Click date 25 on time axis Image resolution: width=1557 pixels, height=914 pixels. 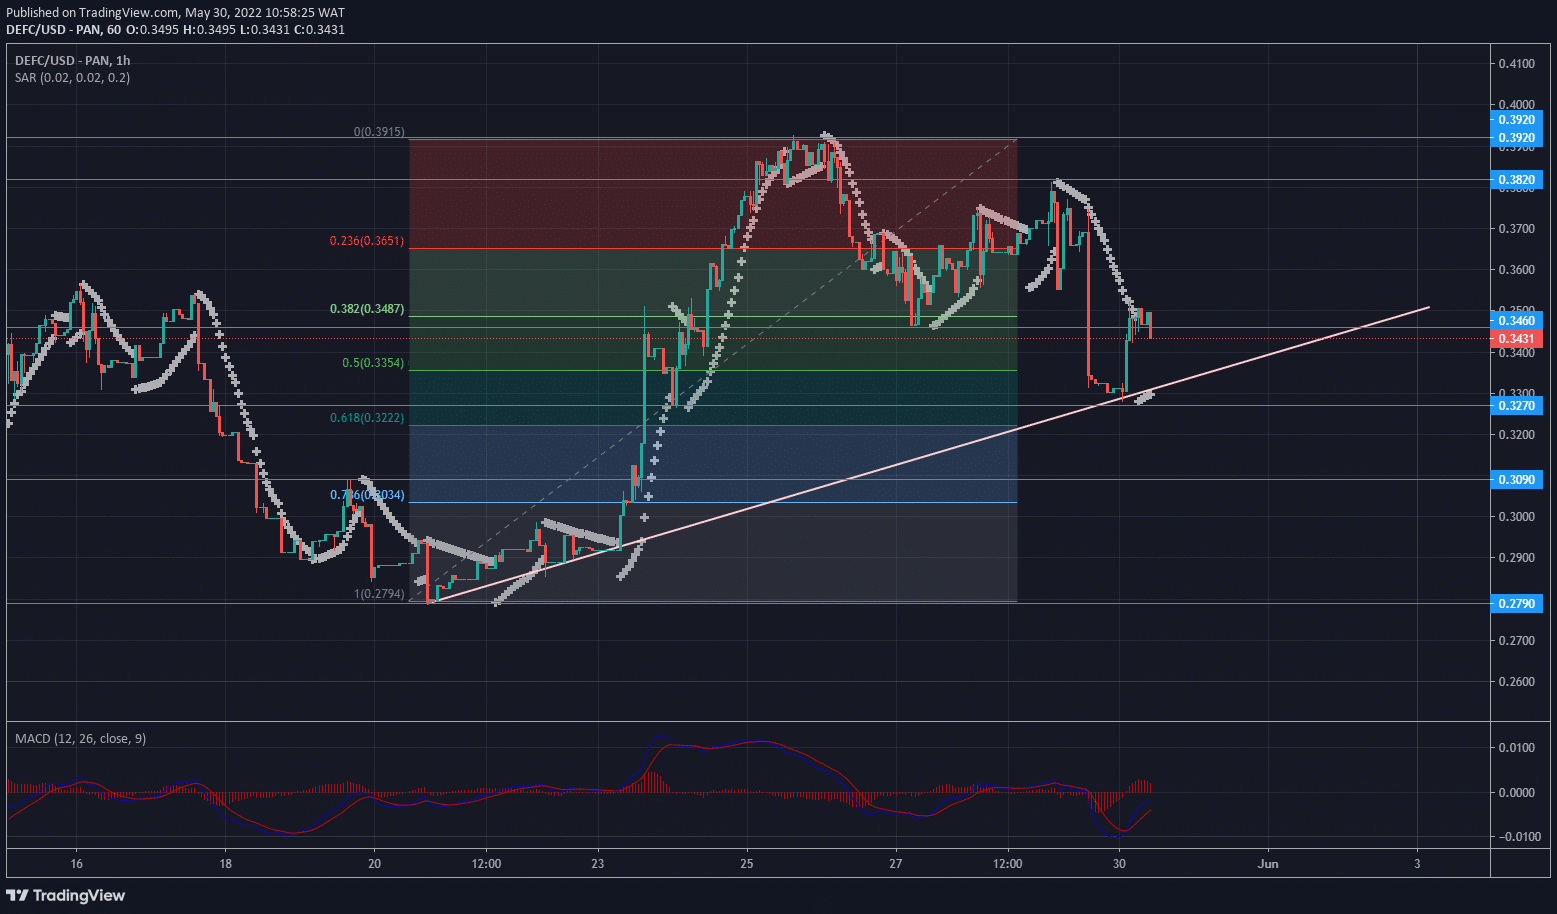[x=747, y=864]
